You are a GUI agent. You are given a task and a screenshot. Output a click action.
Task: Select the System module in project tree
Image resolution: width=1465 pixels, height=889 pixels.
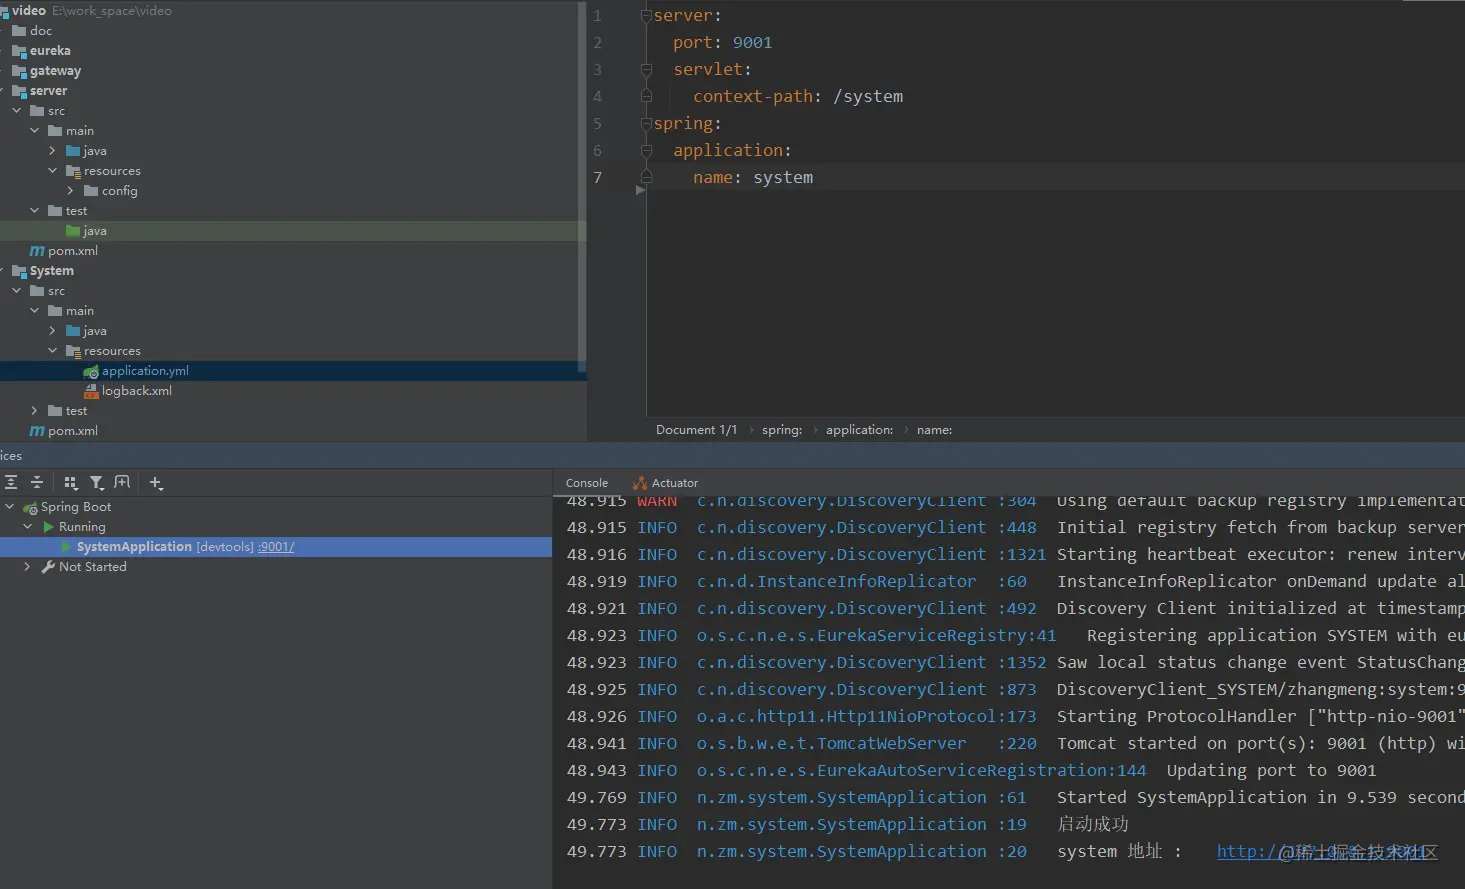(52, 271)
